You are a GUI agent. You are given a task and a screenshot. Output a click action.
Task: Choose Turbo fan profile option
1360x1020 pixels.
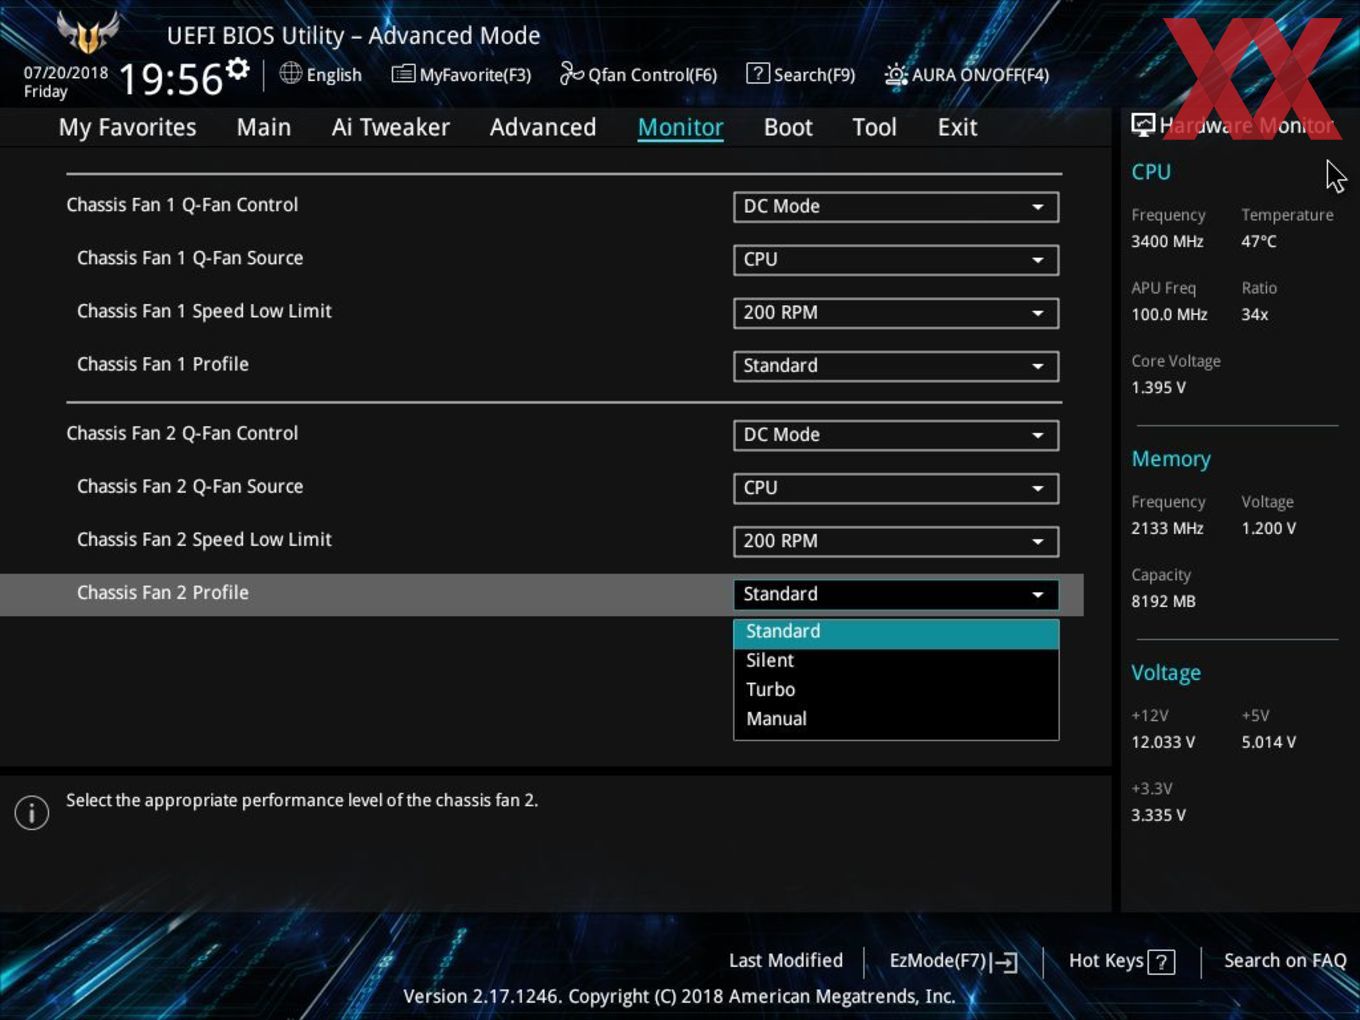point(896,690)
